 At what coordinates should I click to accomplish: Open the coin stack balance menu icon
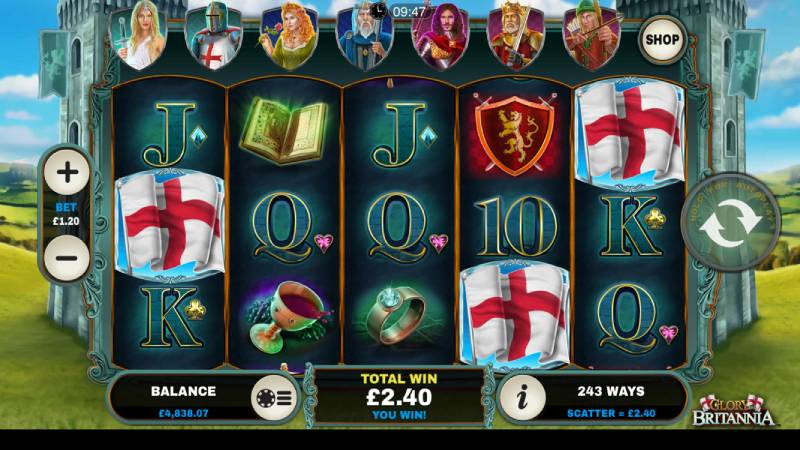click(x=274, y=398)
